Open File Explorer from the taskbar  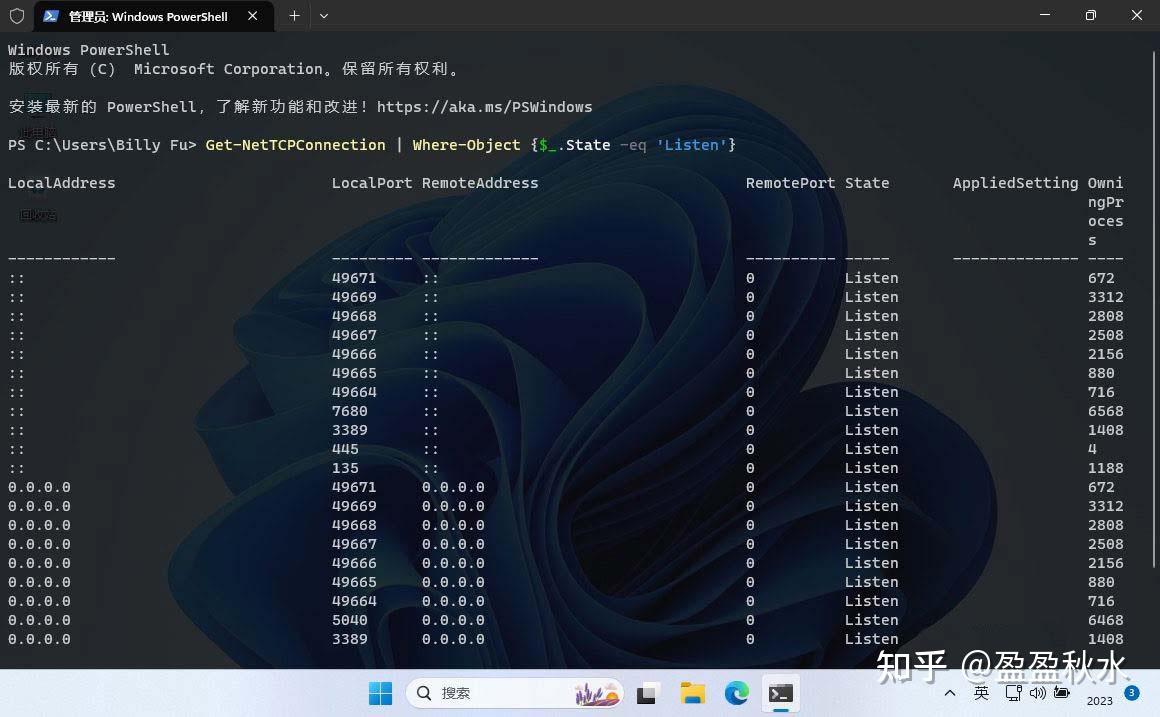[693, 693]
